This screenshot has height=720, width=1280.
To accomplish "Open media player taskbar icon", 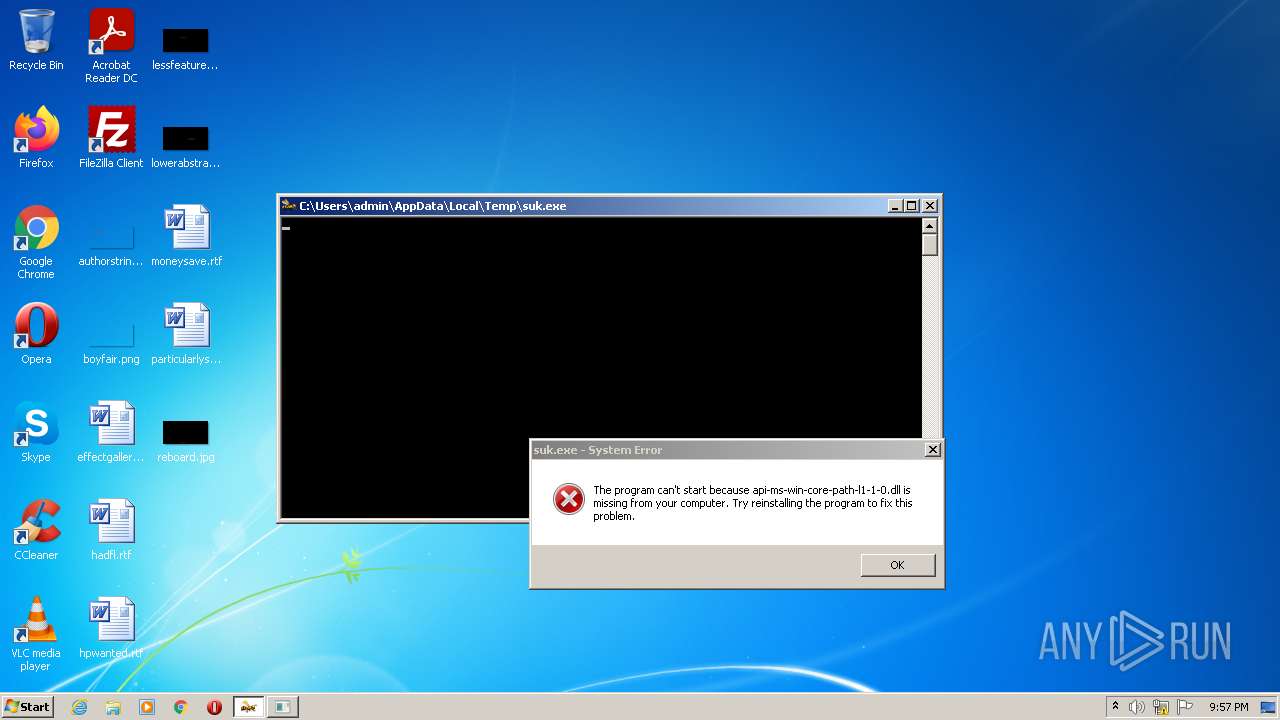I will (x=147, y=707).
